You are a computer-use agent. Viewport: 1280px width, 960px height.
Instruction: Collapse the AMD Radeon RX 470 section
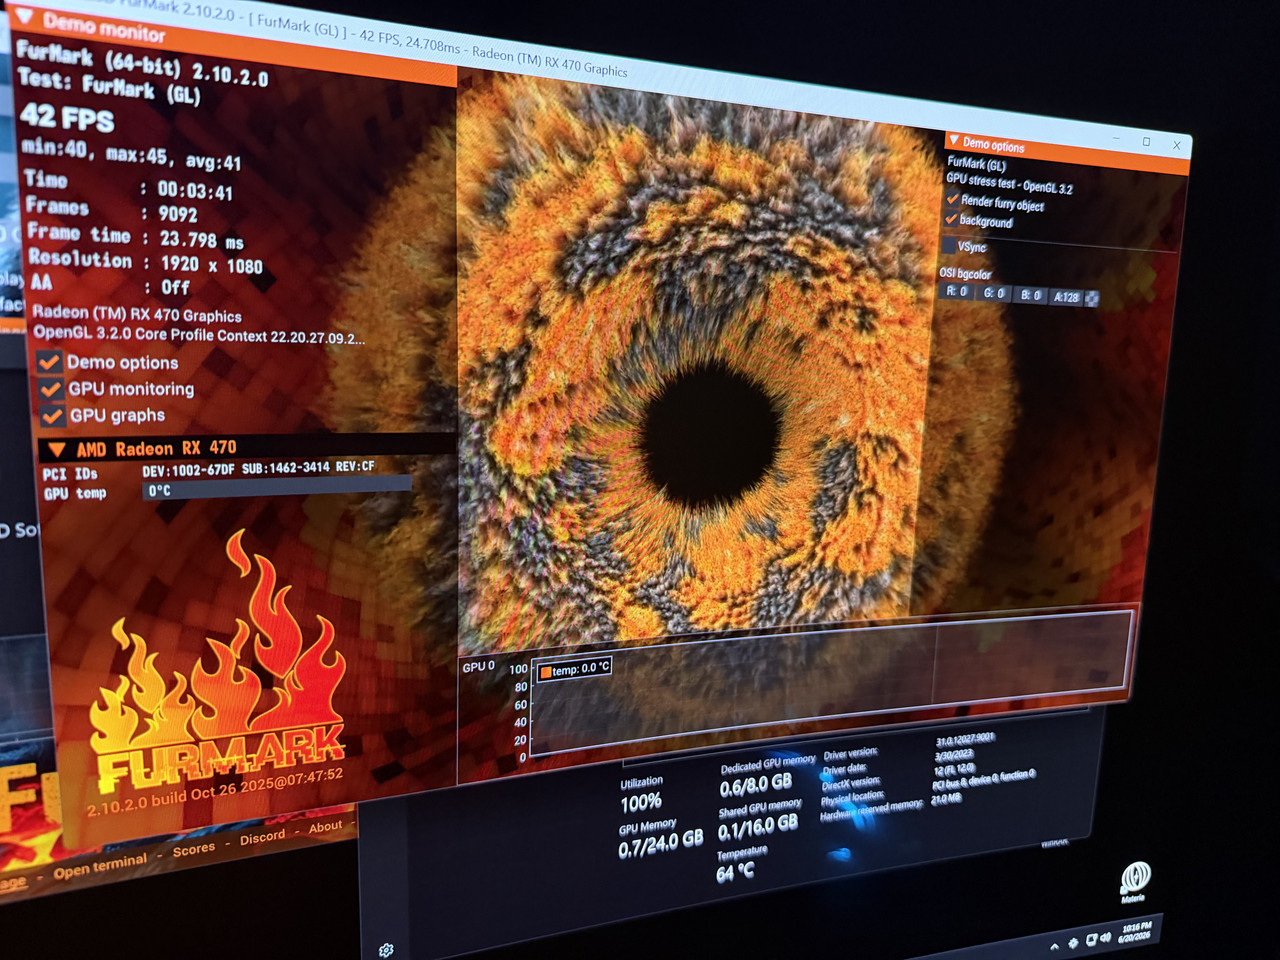57,449
